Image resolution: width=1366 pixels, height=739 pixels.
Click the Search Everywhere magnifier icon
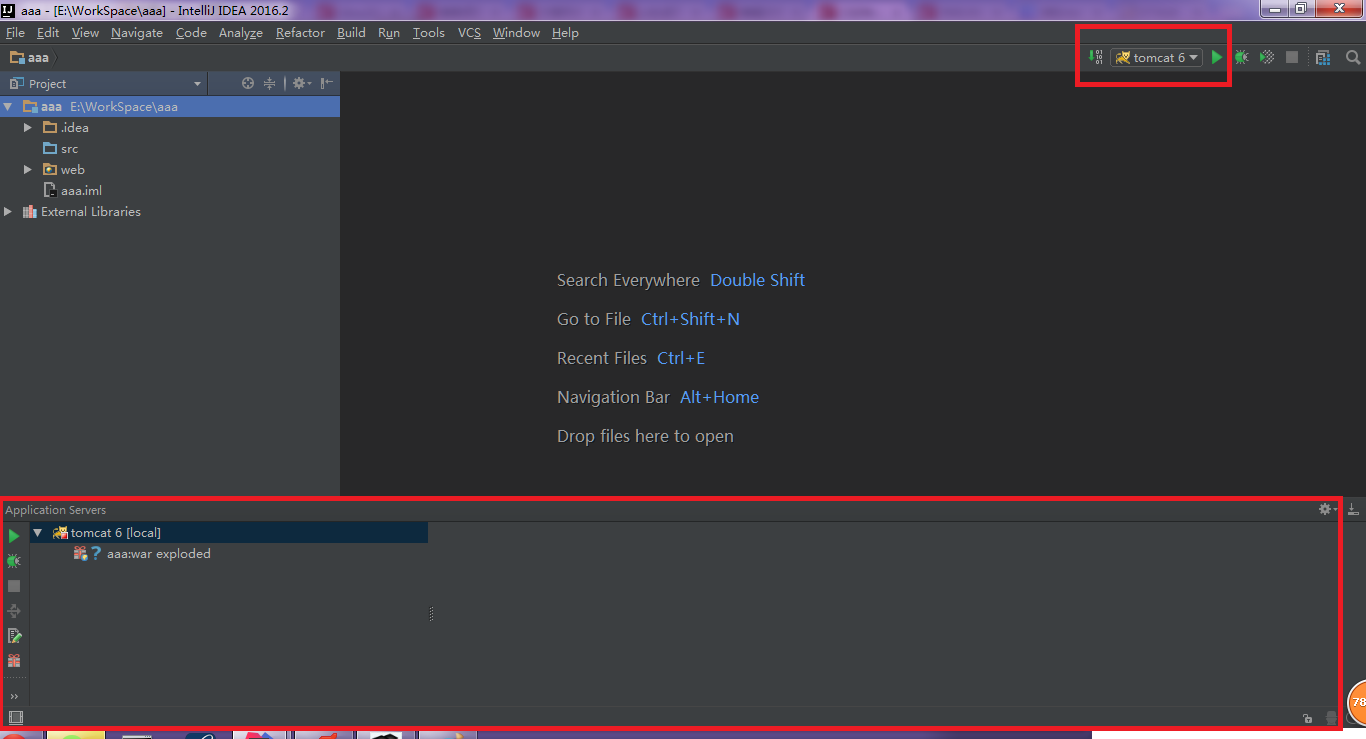[1352, 57]
